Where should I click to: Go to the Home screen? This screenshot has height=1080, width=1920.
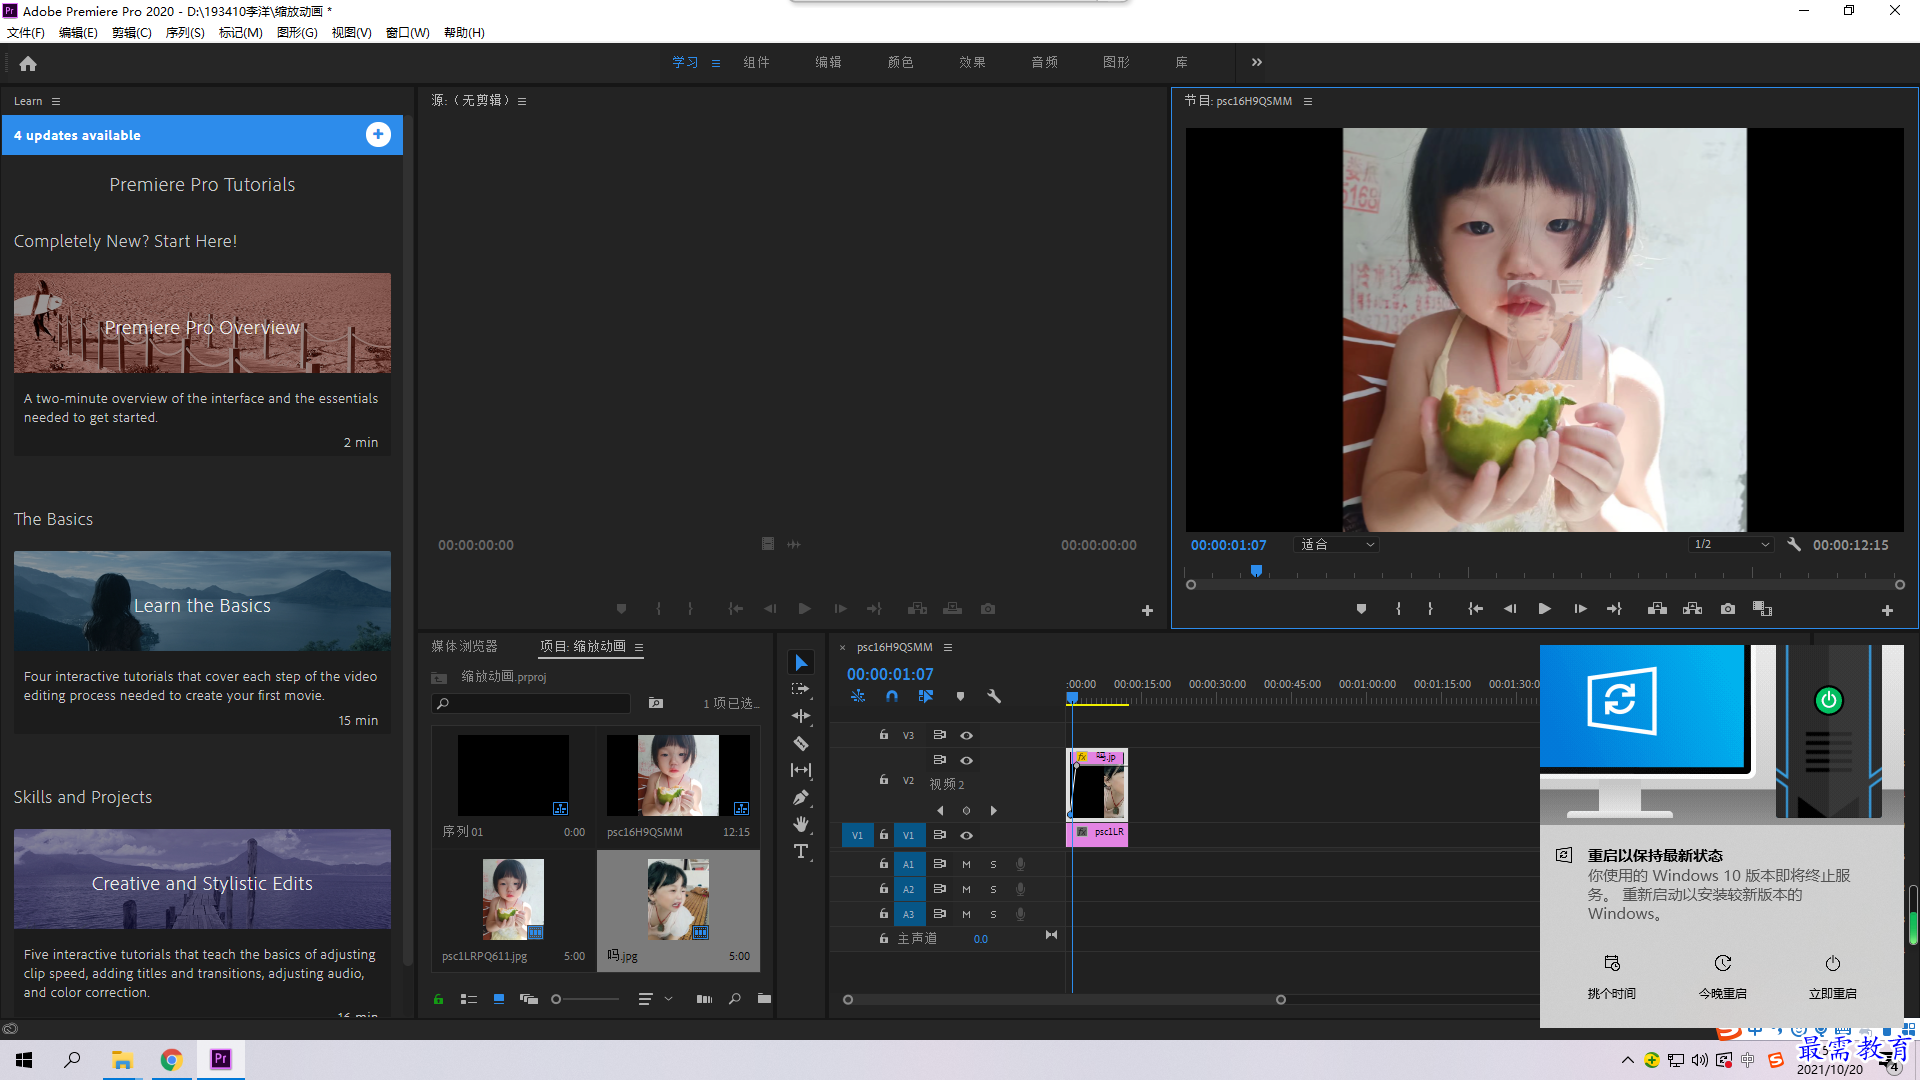(x=28, y=63)
